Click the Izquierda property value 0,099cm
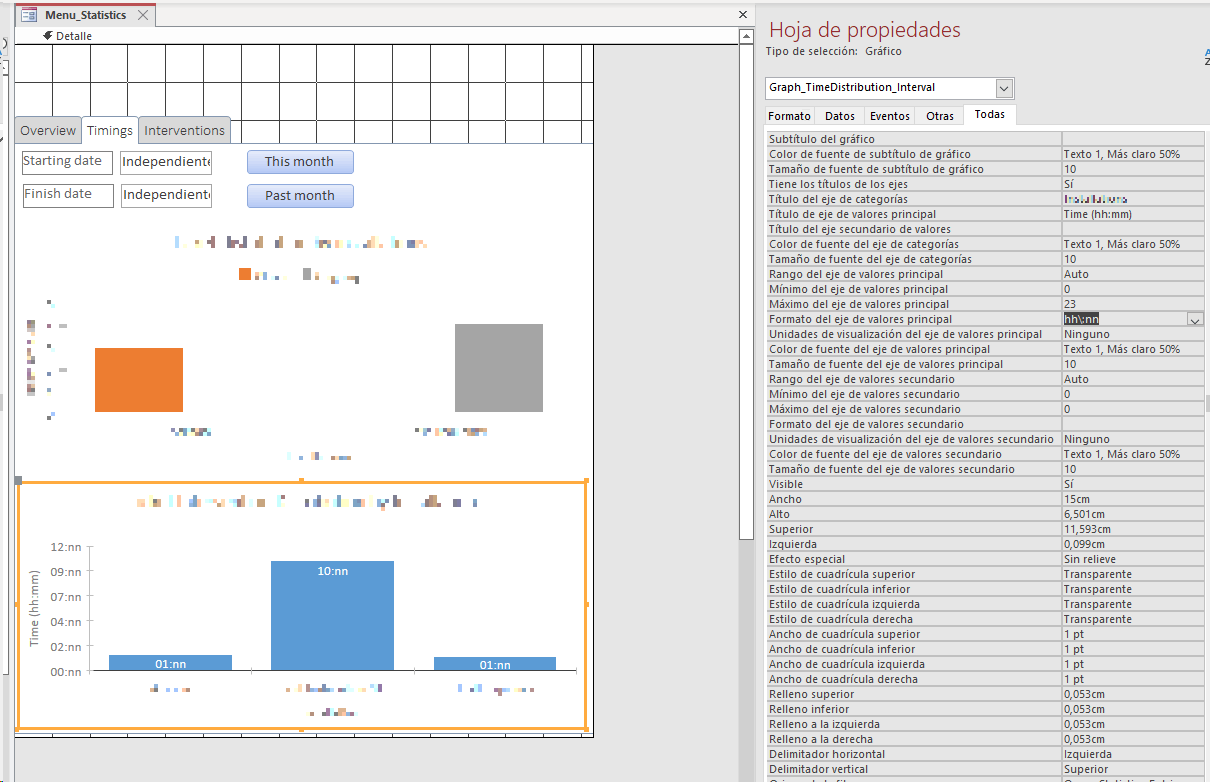The width and height of the screenshot is (1210, 782). coord(1133,544)
